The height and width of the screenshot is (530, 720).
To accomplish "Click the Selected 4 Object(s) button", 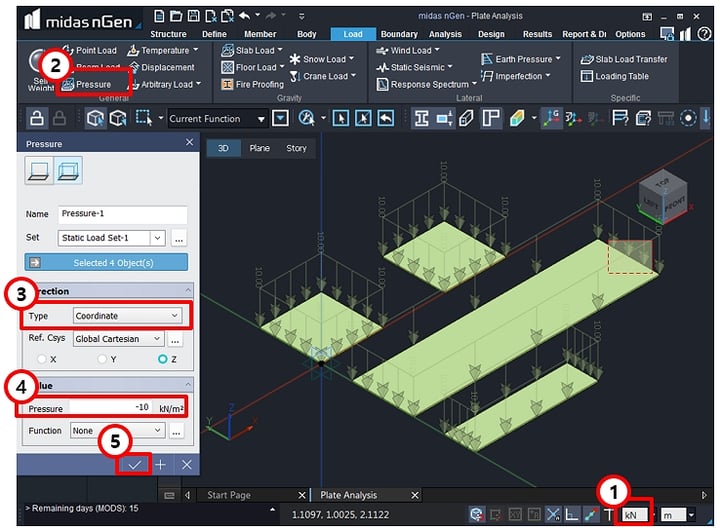I will [x=106, y=263].
